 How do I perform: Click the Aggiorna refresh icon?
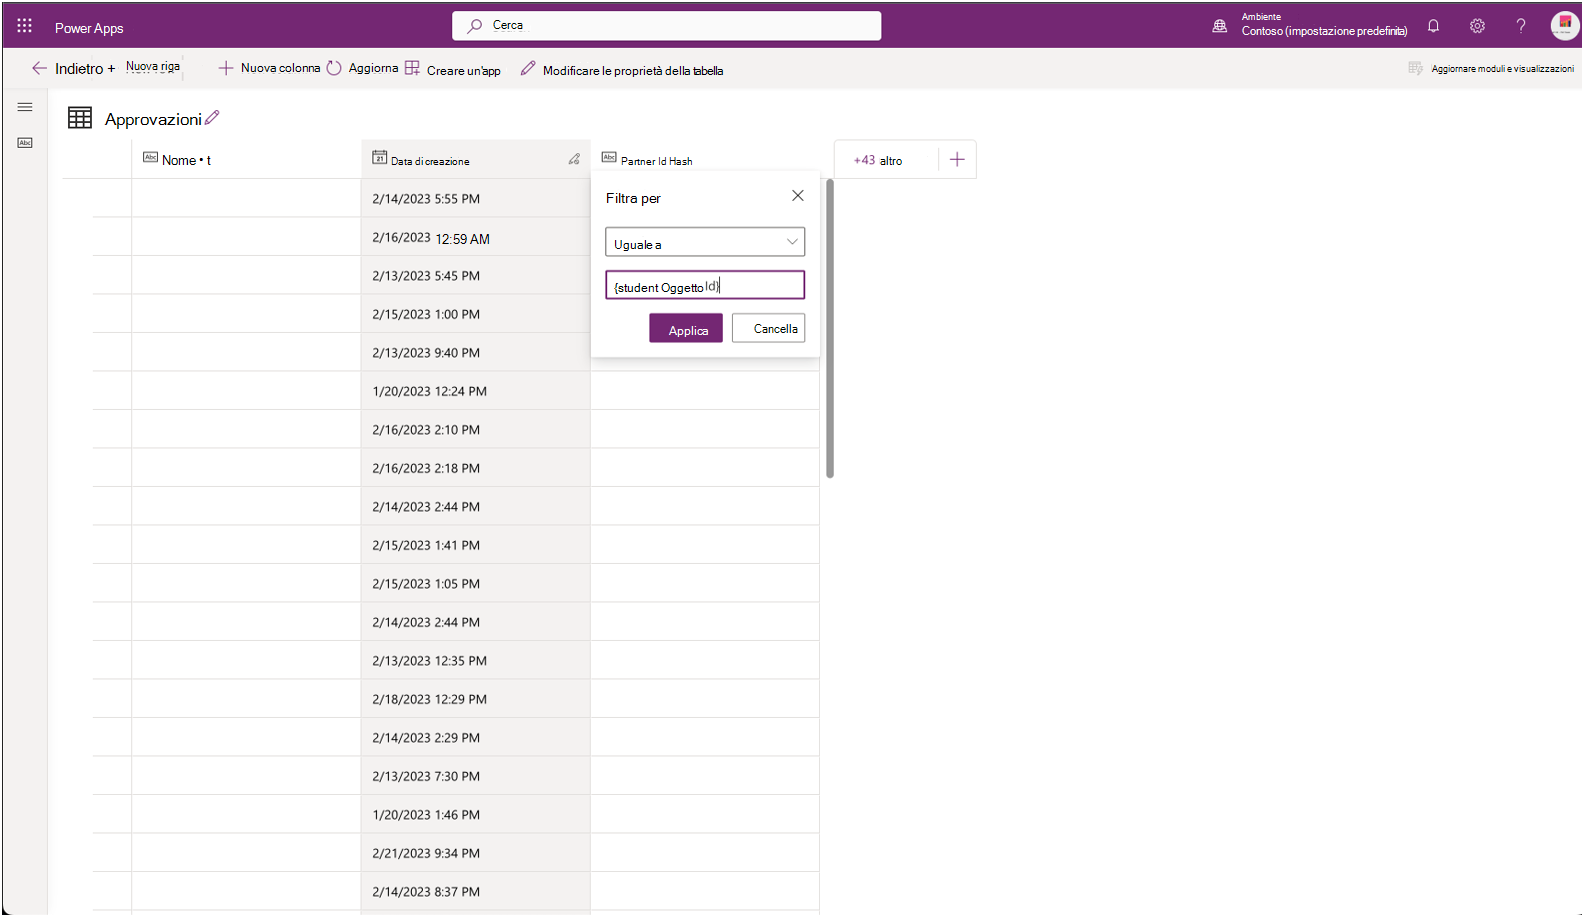click(334, 68)
